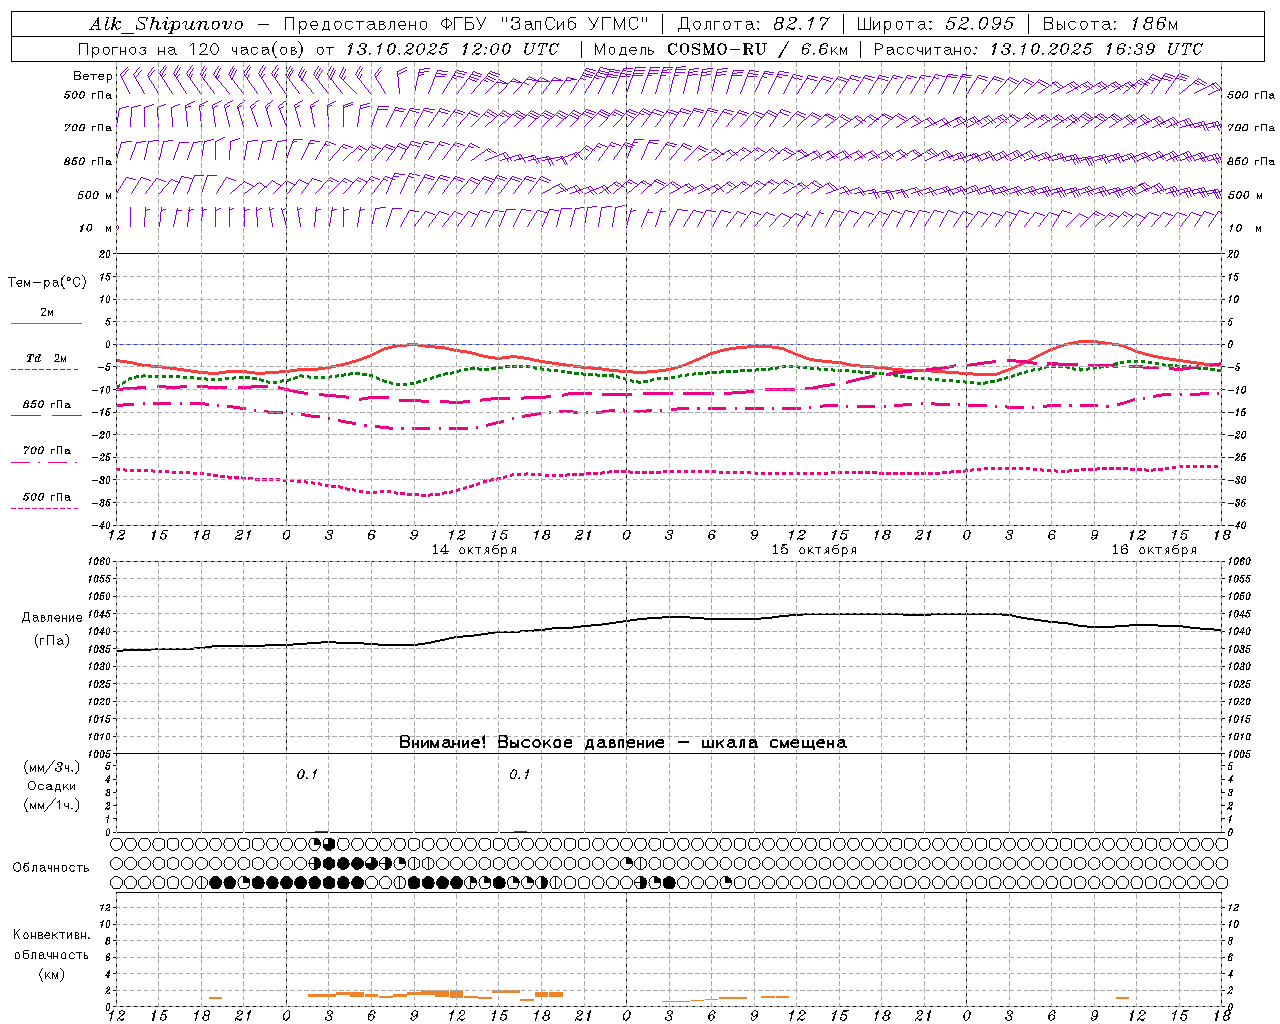Click the red line sample under the 2м legend
Screen dimensions: 1280x1024
pyautogui.click(x=46, y=324)
